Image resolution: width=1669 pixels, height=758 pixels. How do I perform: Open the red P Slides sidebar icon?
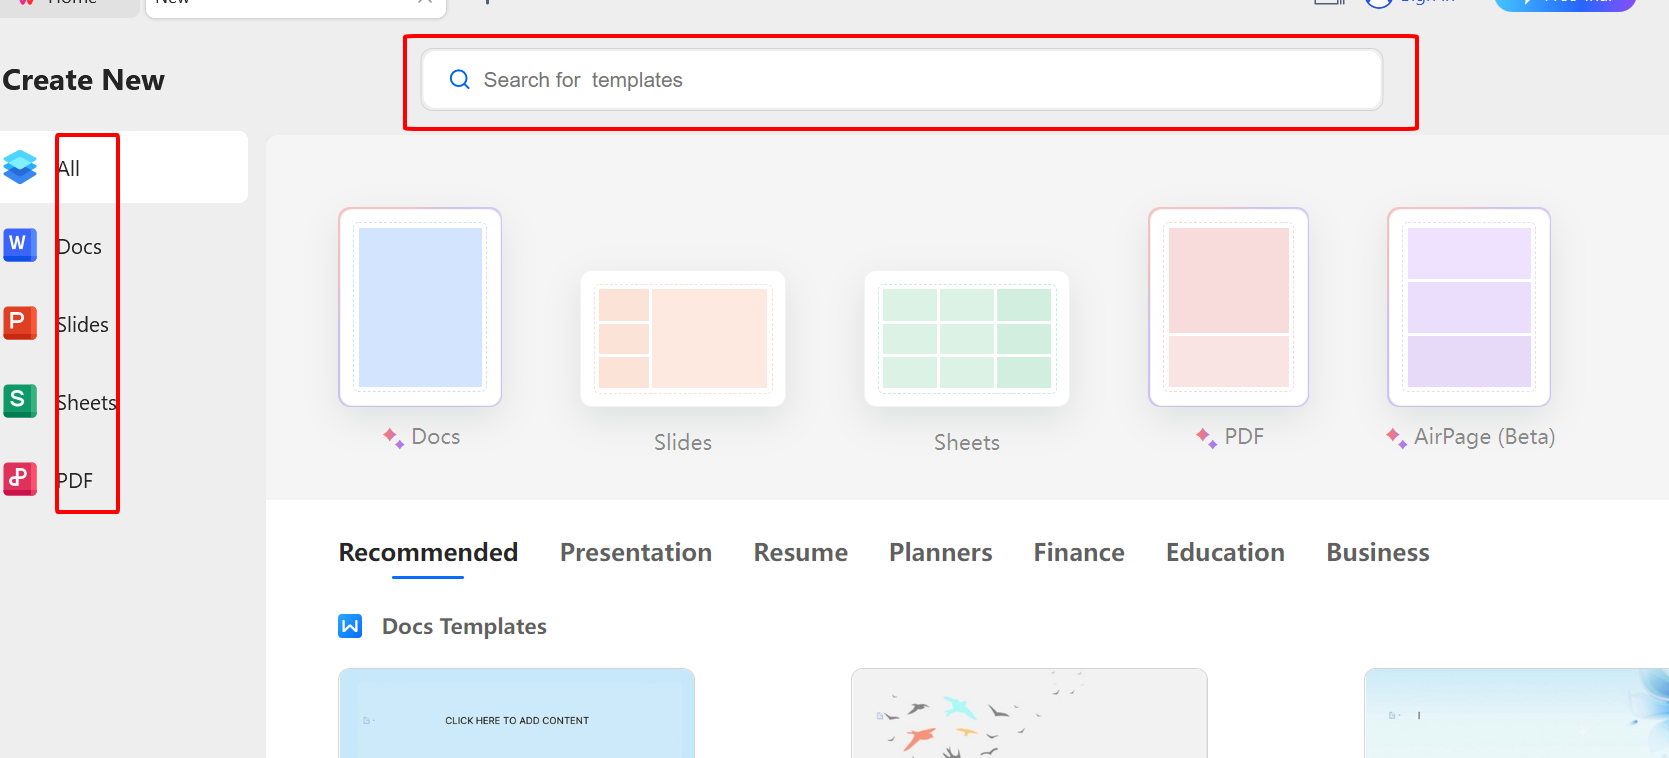[20, 323]
